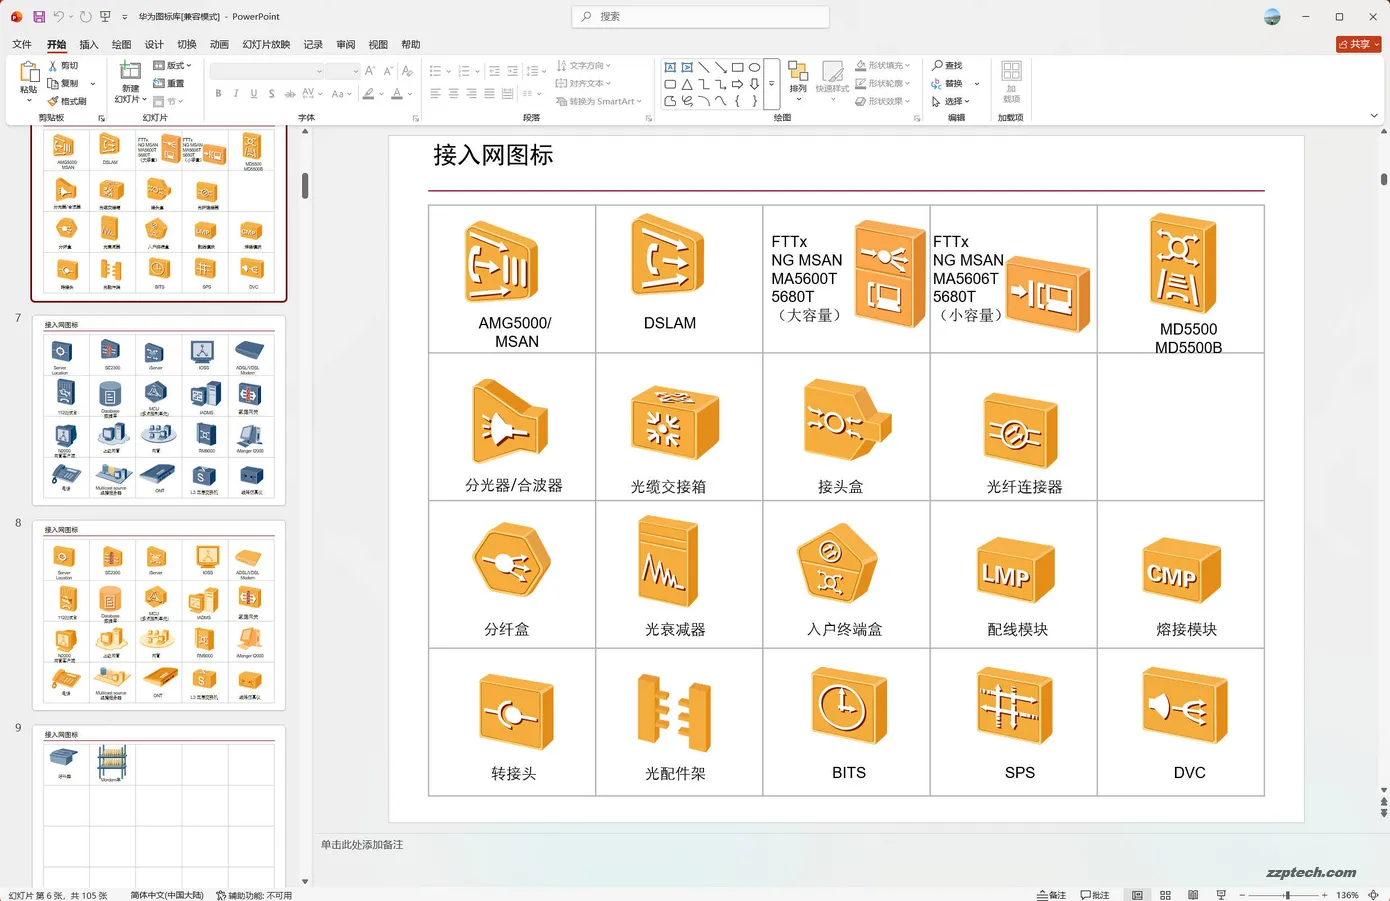Click the Cut (剪切) scissors button
Image resolution: width=1390 pixels, height=901 pixels.
tap(63, 66)
